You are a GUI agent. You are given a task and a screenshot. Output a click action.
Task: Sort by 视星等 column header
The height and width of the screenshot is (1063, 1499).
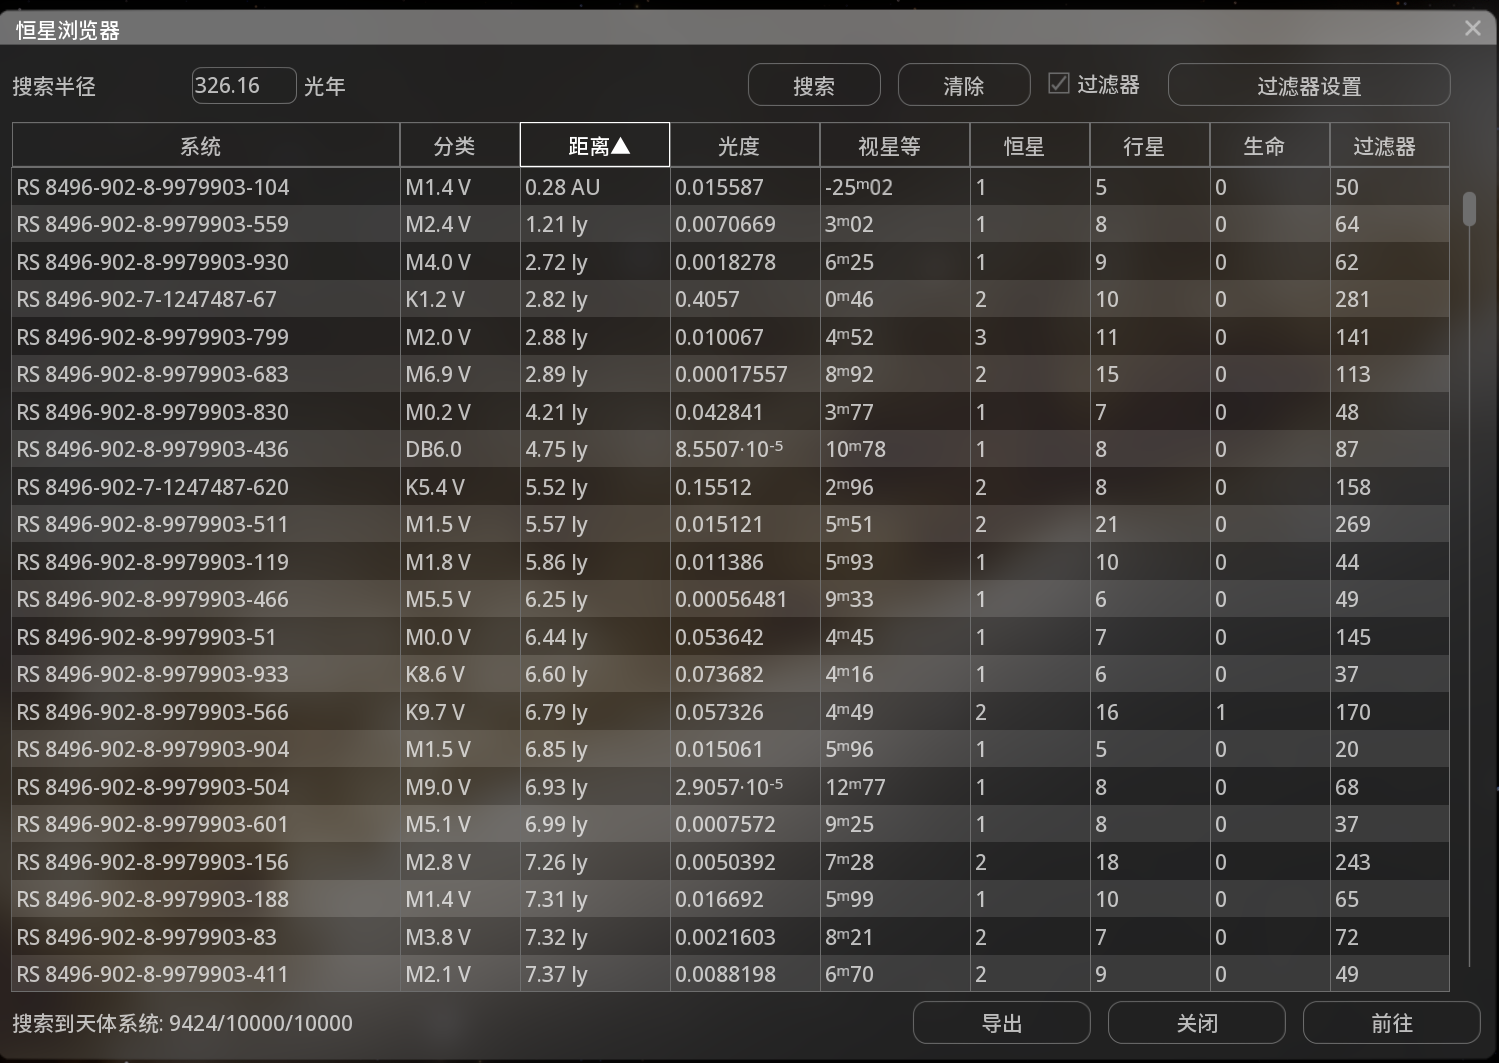895,146
